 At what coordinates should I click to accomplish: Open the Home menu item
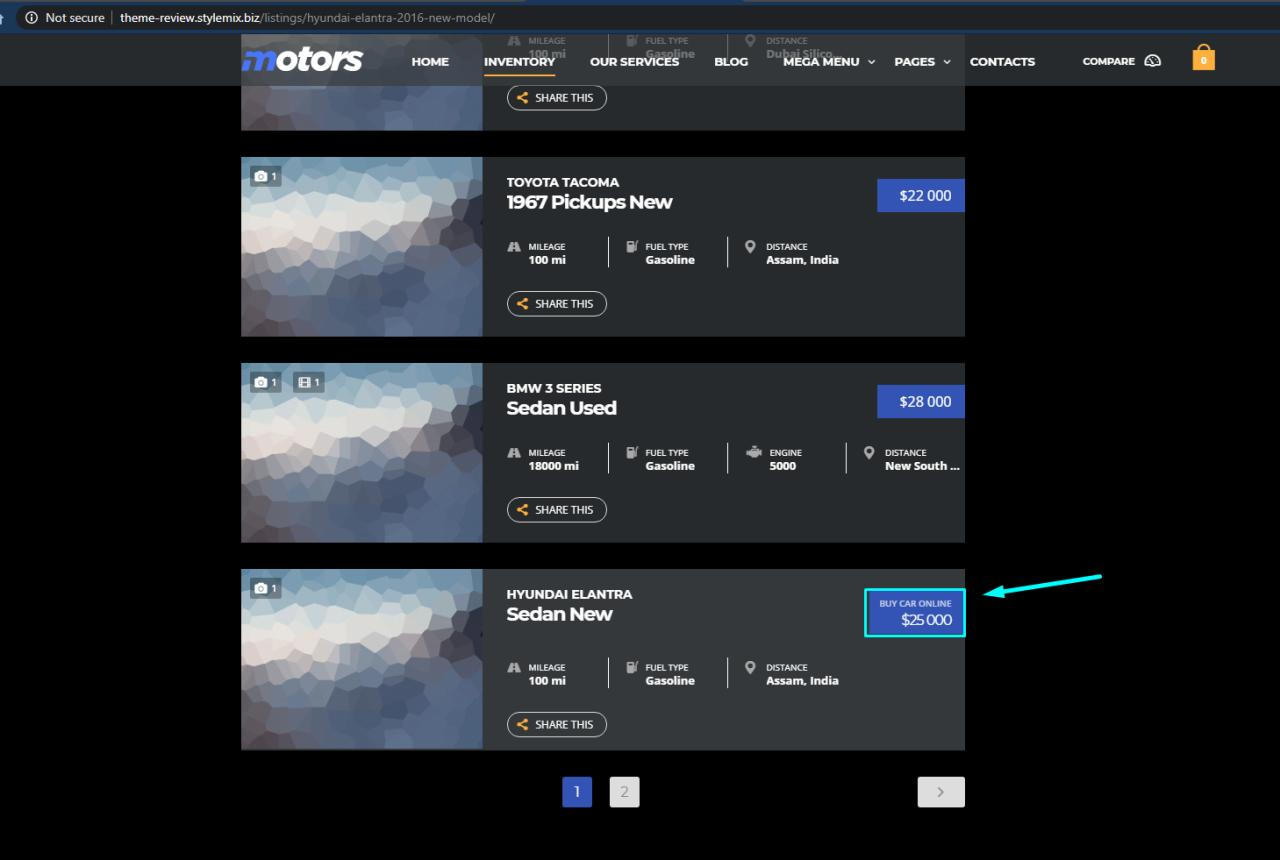[x=430, y=61]
